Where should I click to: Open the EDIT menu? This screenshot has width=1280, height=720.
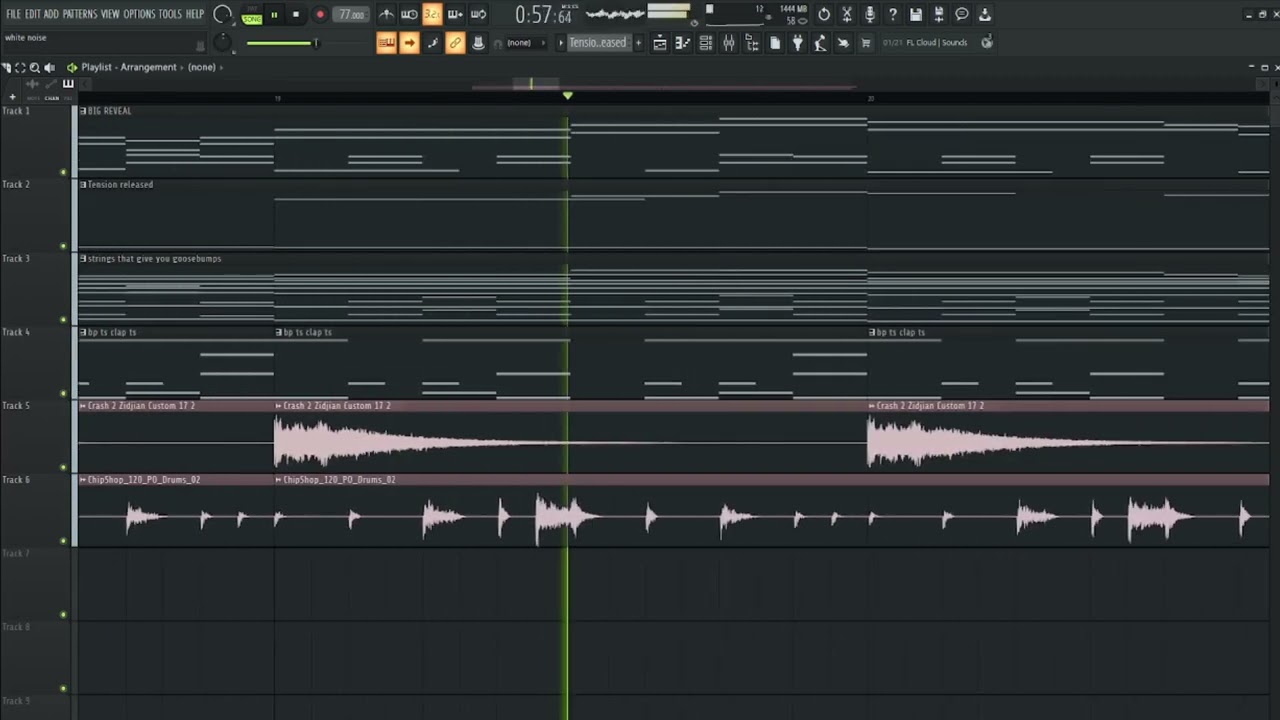pos(33,14)
